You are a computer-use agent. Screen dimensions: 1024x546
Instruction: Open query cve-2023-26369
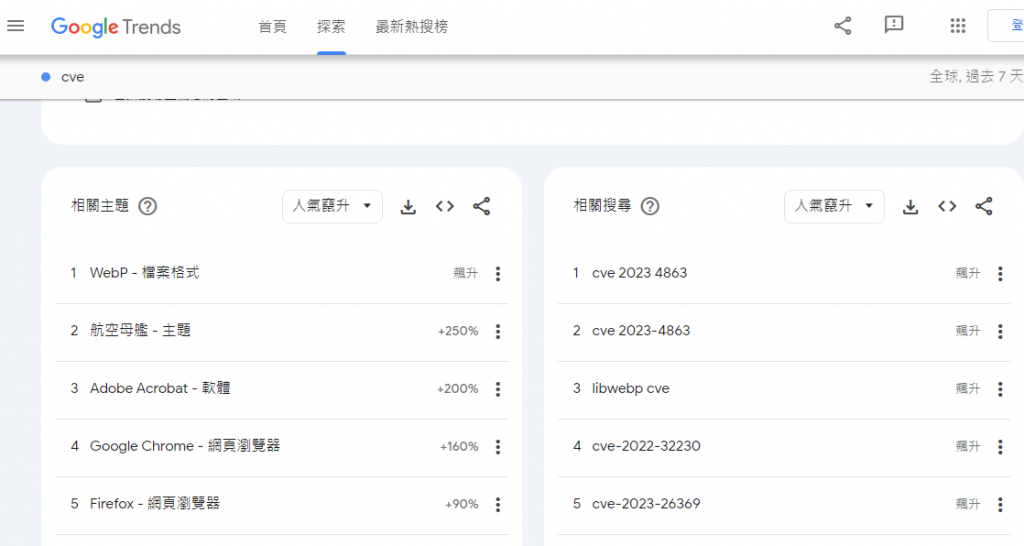(646, 504)
